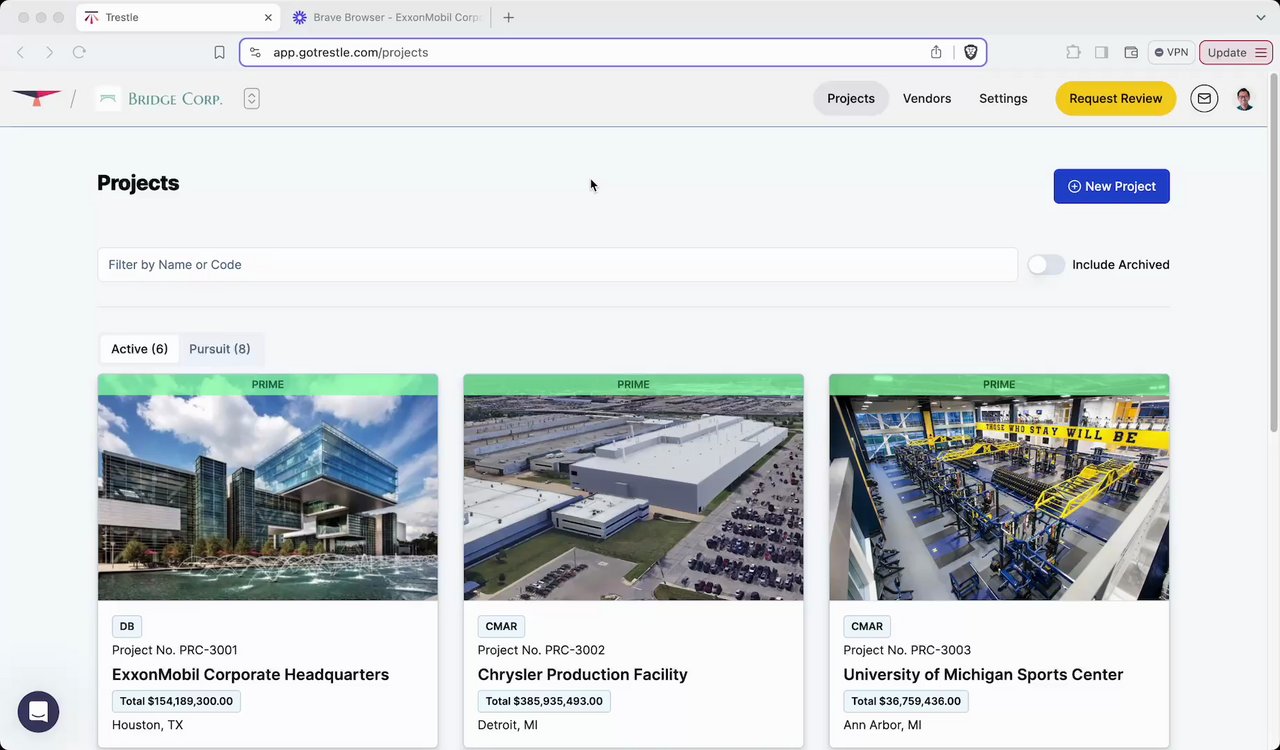Open the Settings nav item

[1003, 98]
